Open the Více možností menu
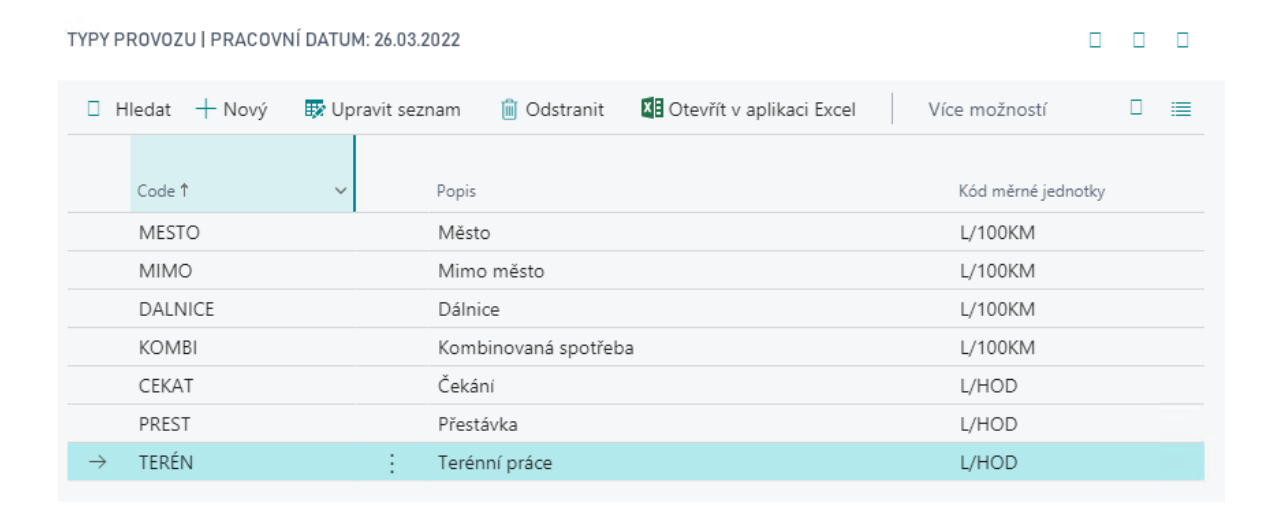This screenshot has height=526, width=1280. click(x=986, y=110)
